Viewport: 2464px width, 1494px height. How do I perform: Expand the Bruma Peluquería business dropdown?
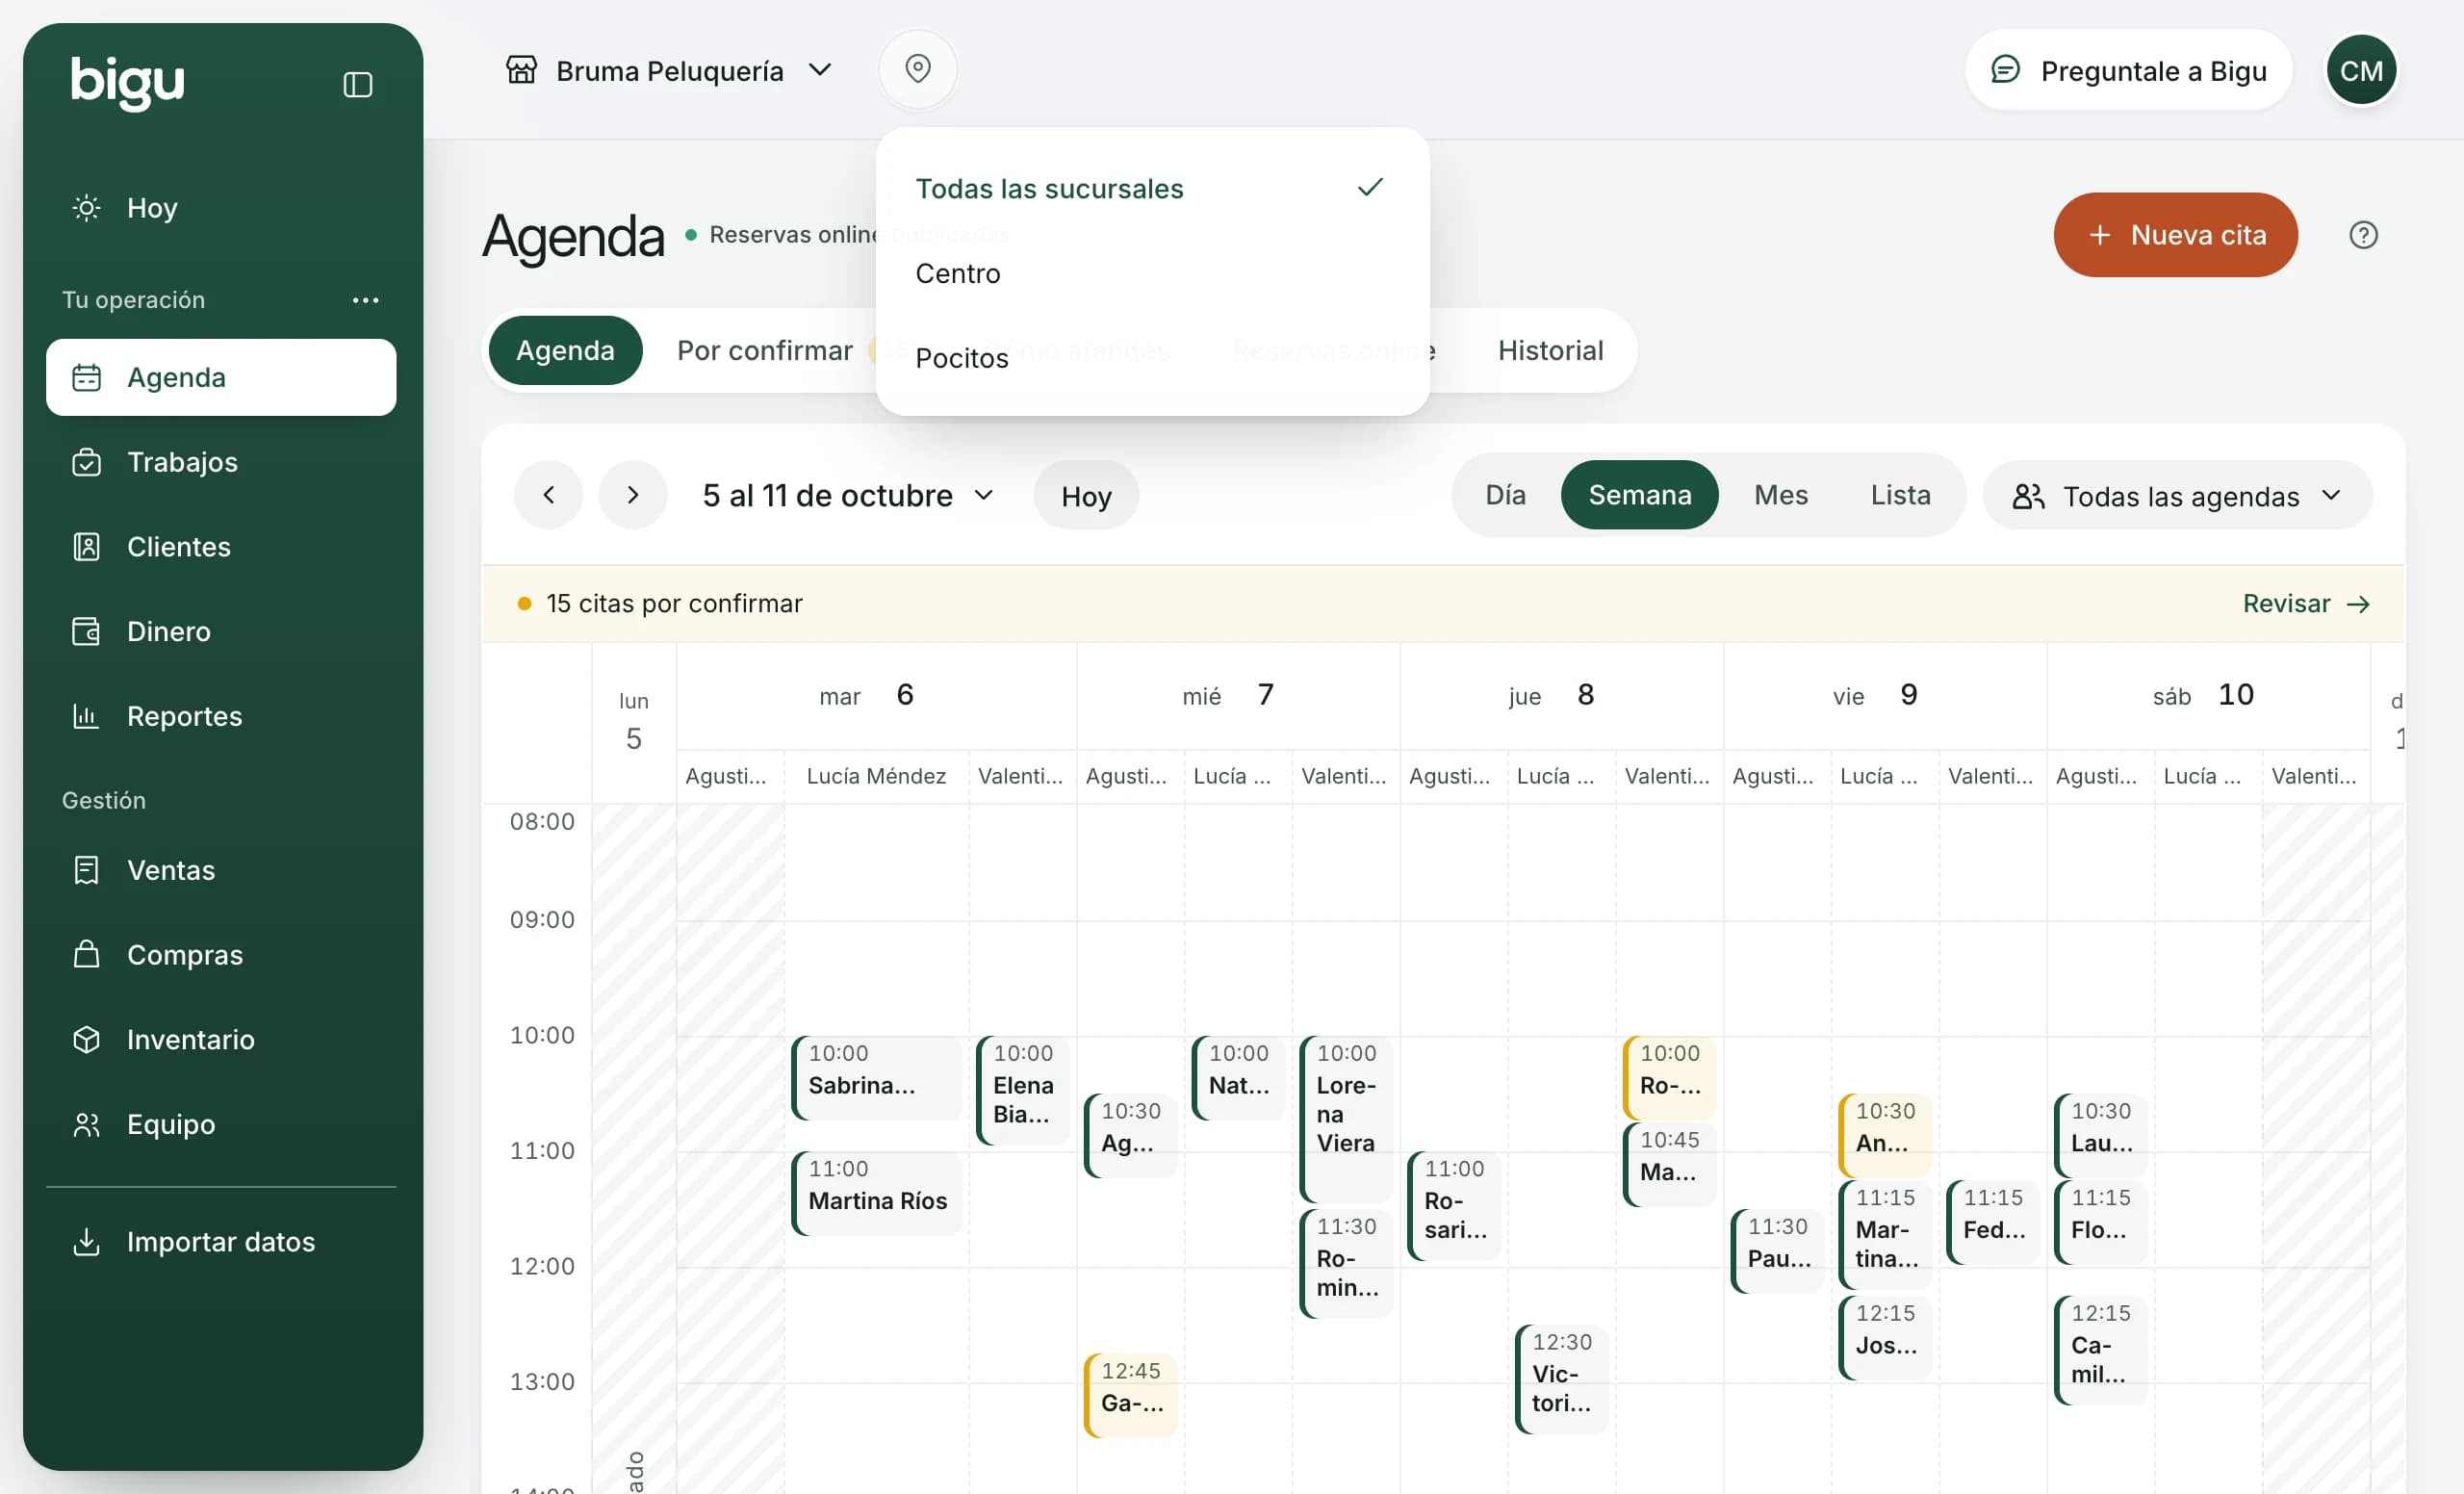pyautogui.click(x=669, y=70)
